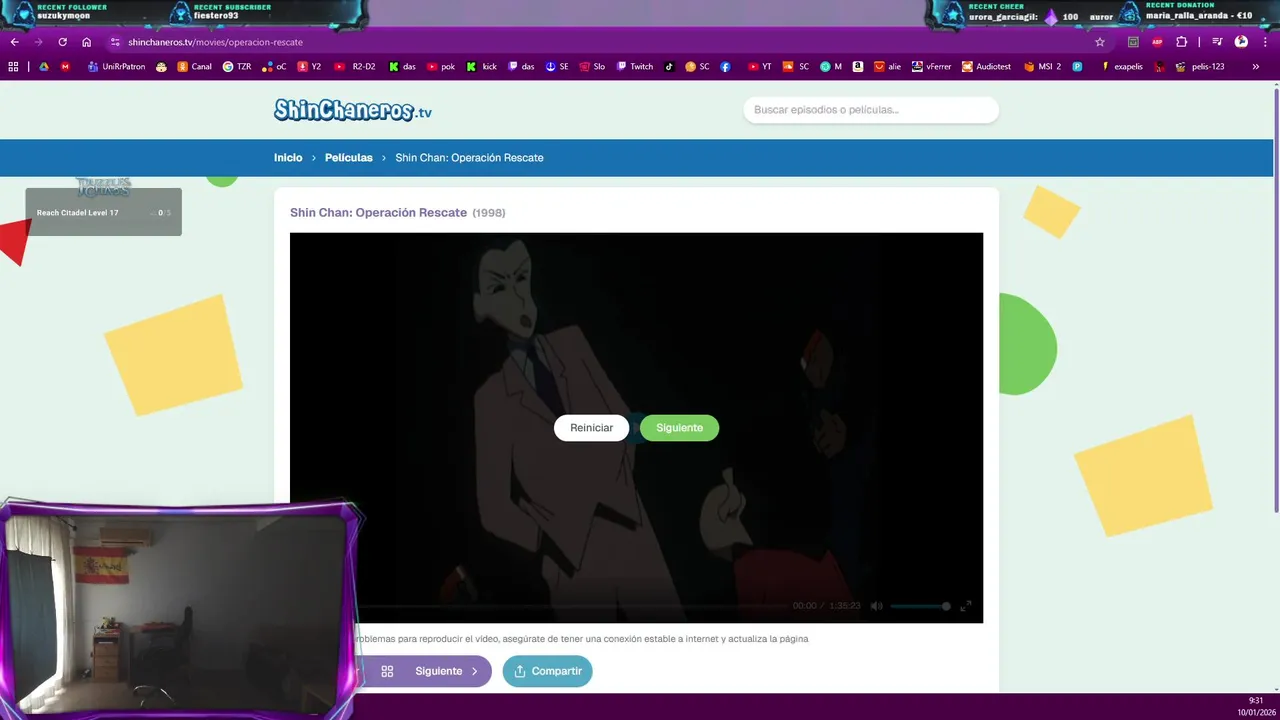The image size is (1280, 720).
Task: Click breadcrumb text Shin Chan: Operación Rescate
Action: coord(469,158)
